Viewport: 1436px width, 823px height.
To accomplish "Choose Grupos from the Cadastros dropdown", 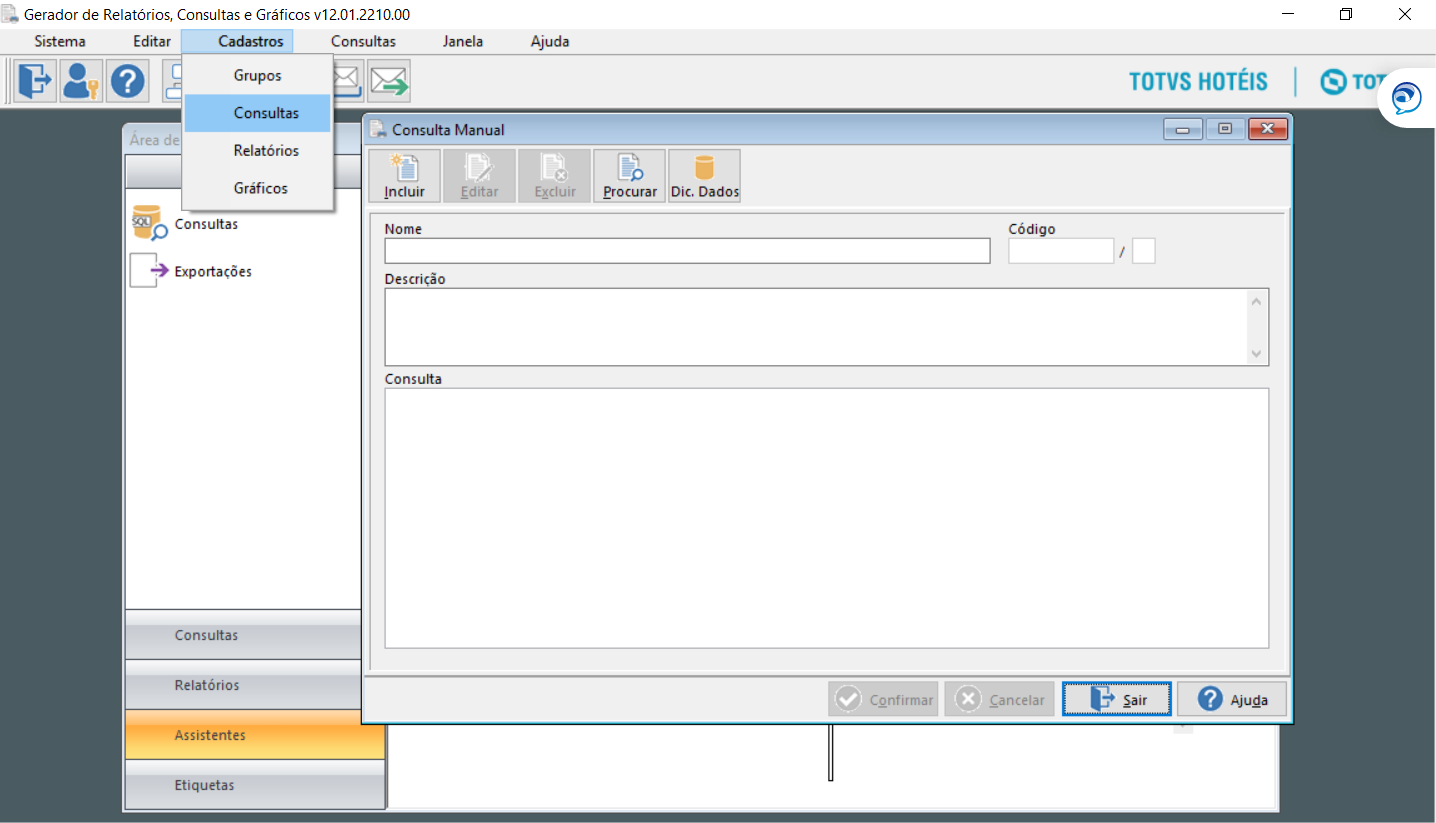I will coord(258,75).
